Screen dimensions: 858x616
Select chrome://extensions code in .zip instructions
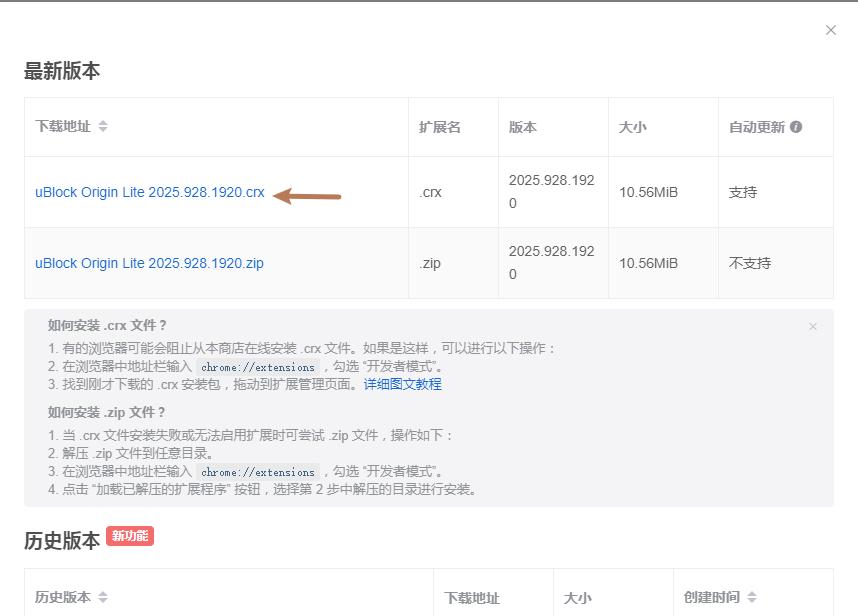pos(258,472)
